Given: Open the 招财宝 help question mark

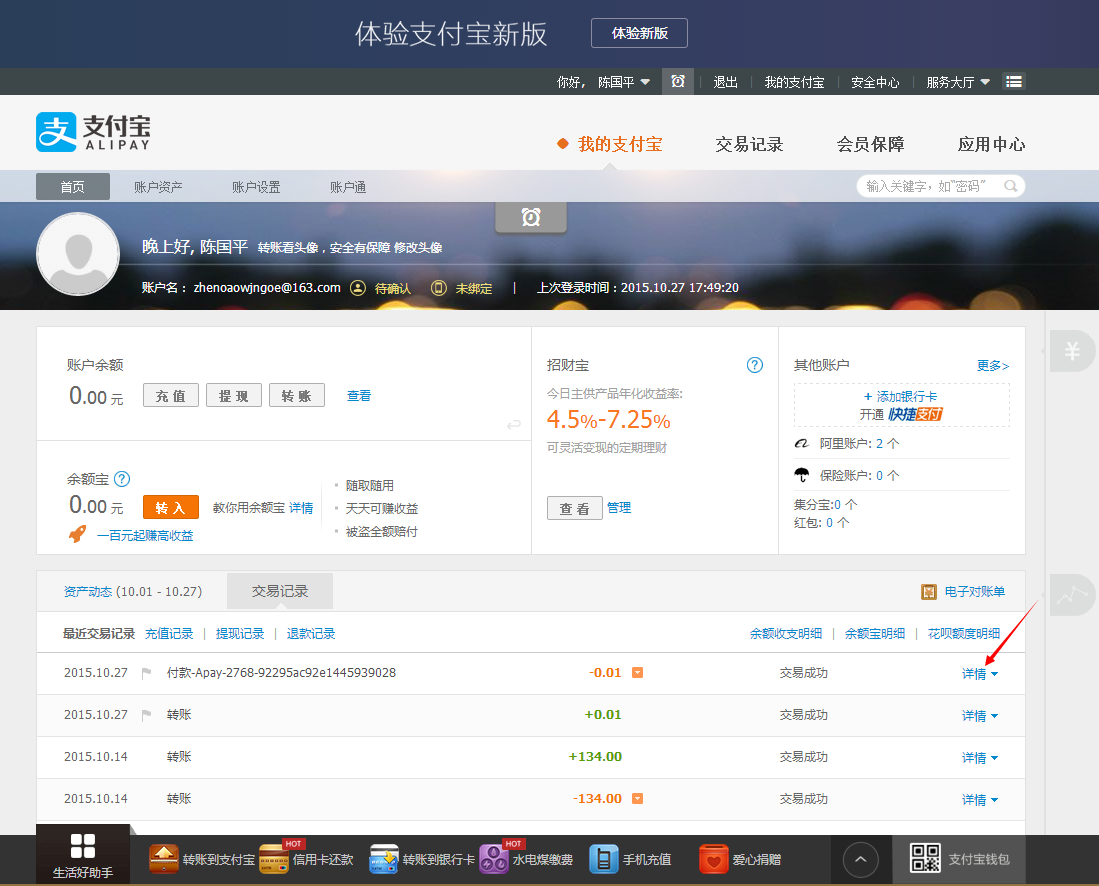Looking at the screenshot, I should coord(755,364).
